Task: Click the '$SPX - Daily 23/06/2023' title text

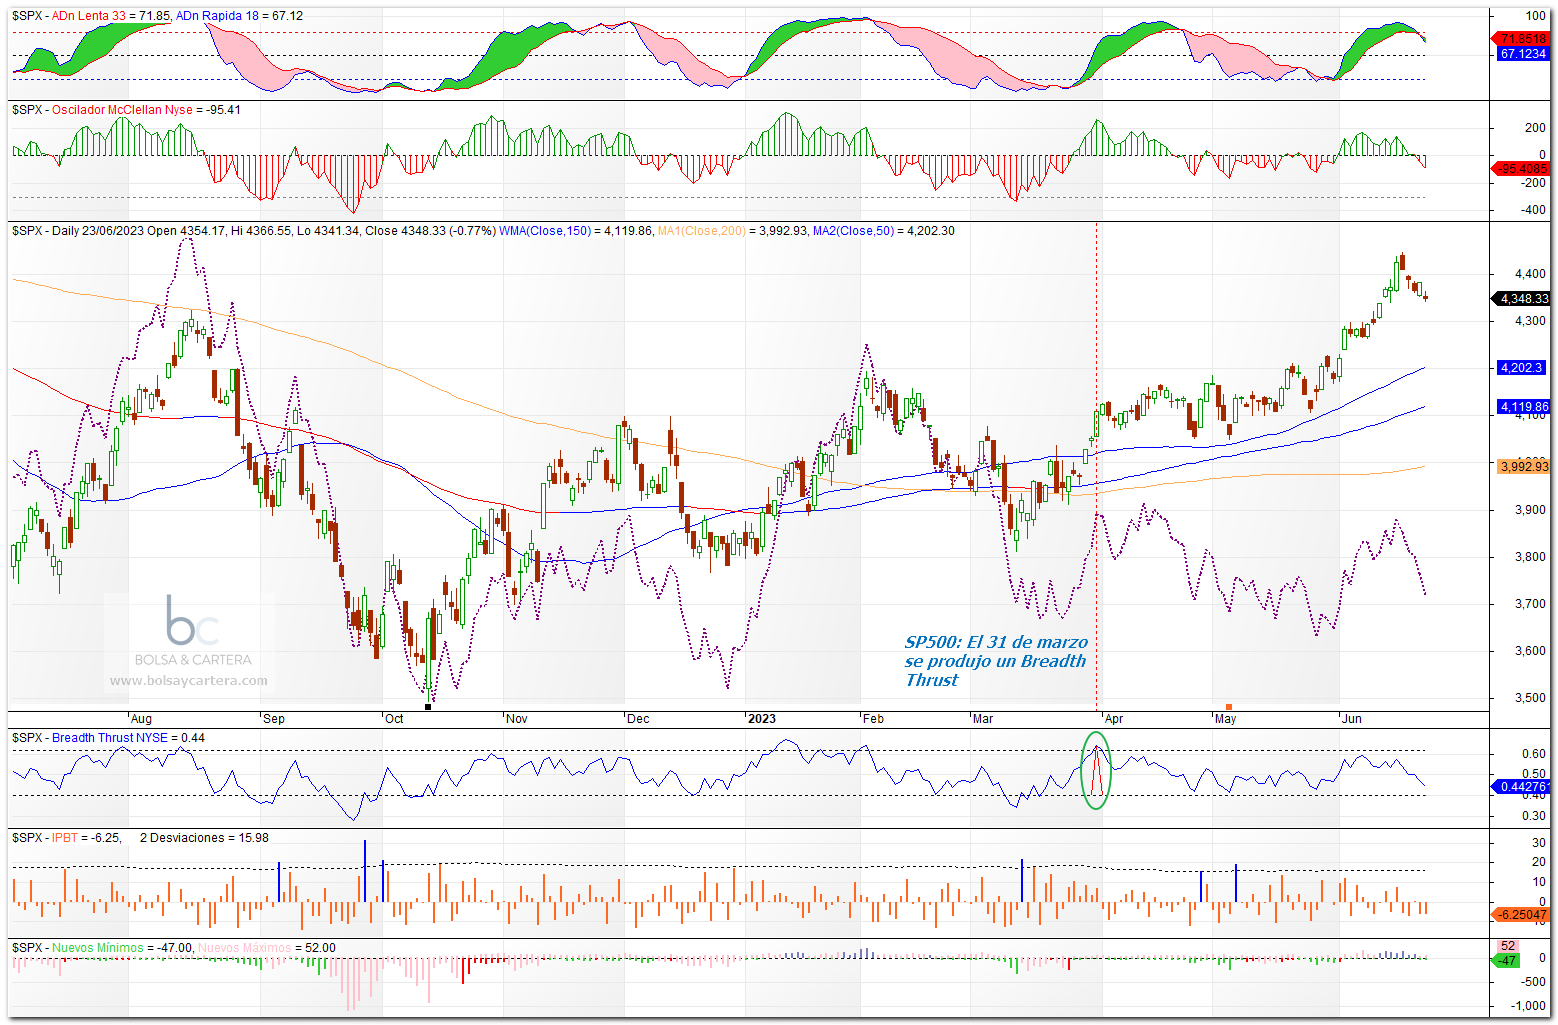Action: 78,231
